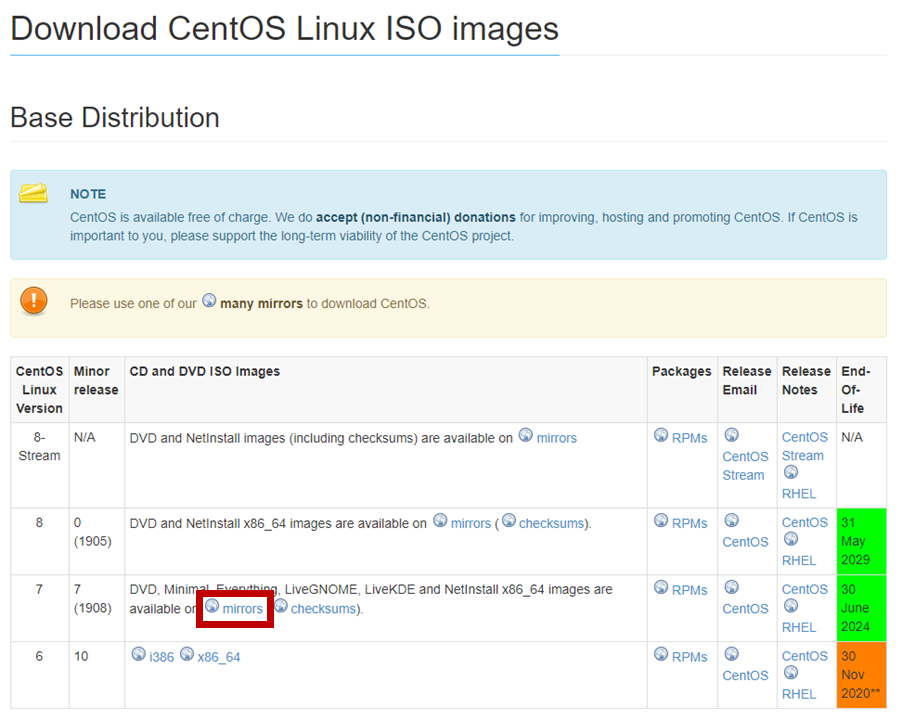Open RPMs link in CentOS 7 row
The image size is (902, 720).
[x=689, y=591]
